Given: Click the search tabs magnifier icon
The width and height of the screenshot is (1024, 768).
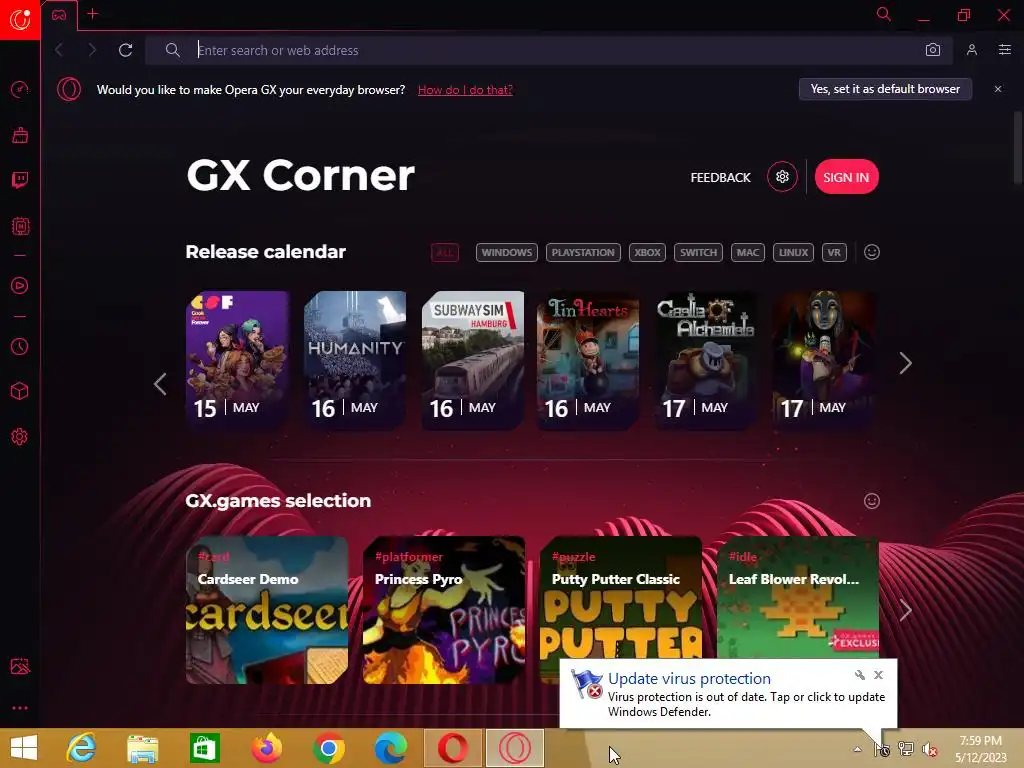Looking at the screenshot, I should [884, 14].
